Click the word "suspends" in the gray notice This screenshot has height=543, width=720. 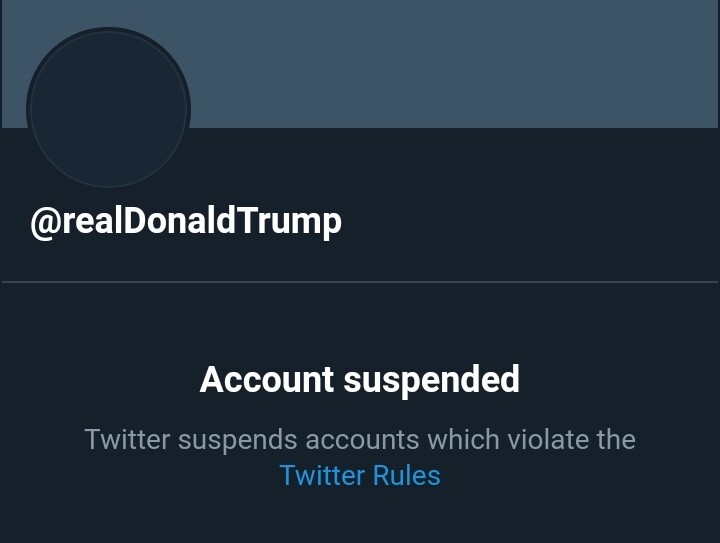[238, 439]
